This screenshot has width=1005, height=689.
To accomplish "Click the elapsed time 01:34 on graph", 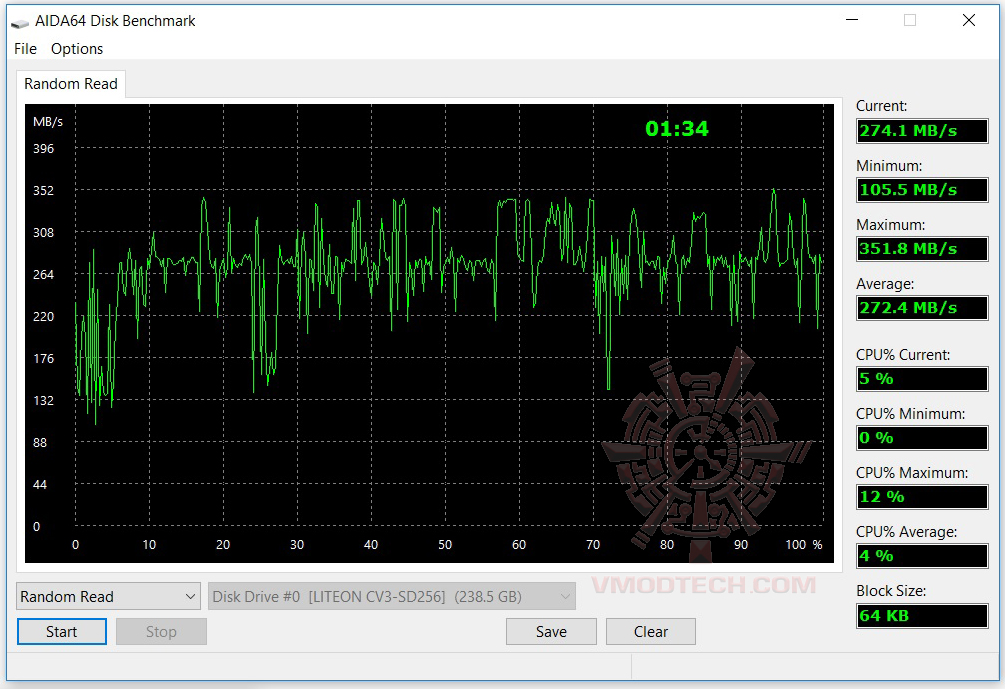I will [677, 129].
